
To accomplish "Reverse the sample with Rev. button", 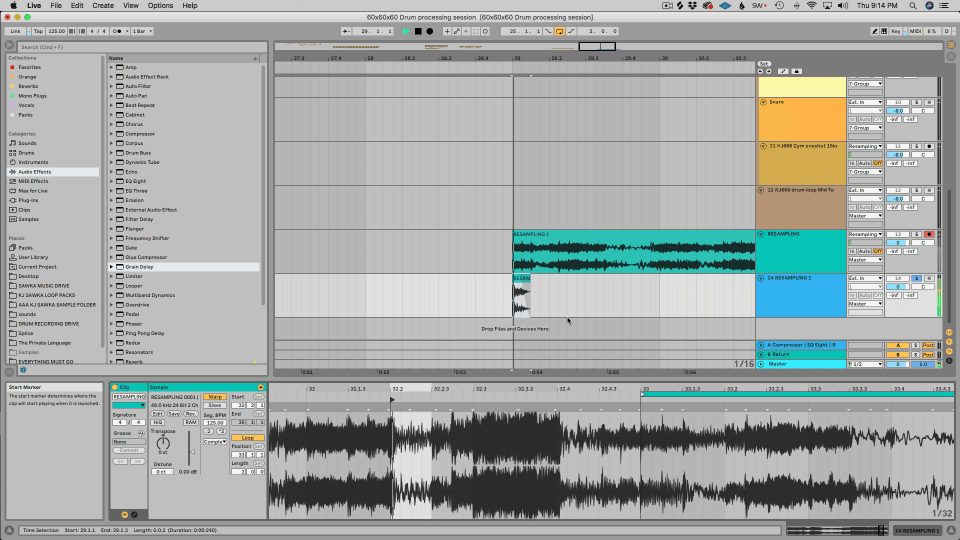I will point(191,414).
